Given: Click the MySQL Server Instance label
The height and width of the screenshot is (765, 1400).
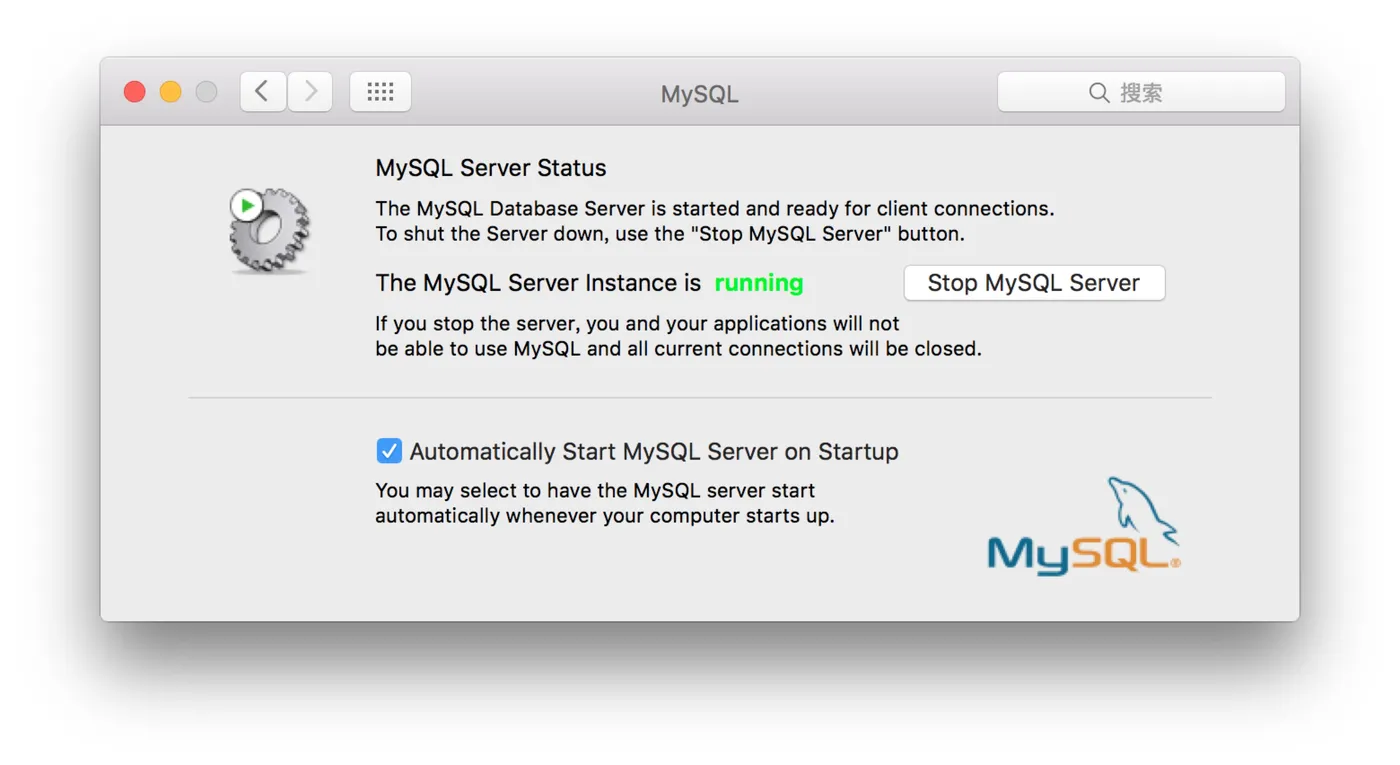Looking at the screenshot, I should (538, 283).
